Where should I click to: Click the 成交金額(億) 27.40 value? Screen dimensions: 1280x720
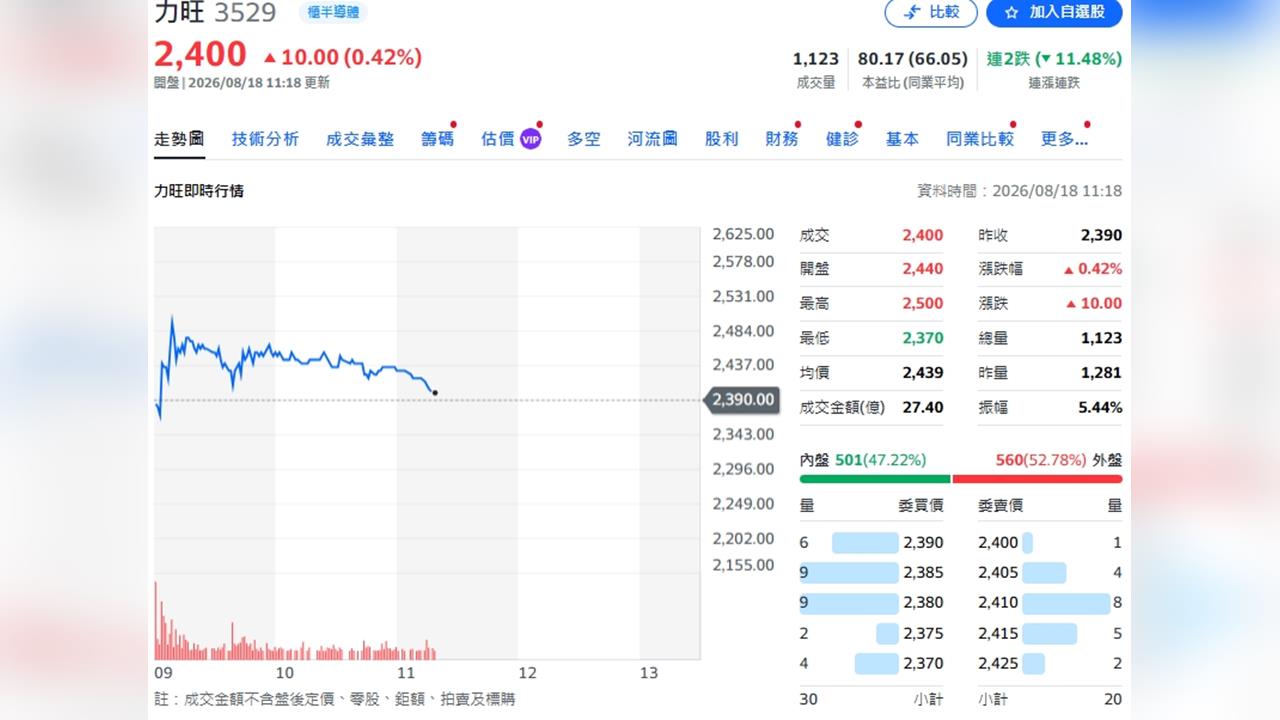coord(922,407)
